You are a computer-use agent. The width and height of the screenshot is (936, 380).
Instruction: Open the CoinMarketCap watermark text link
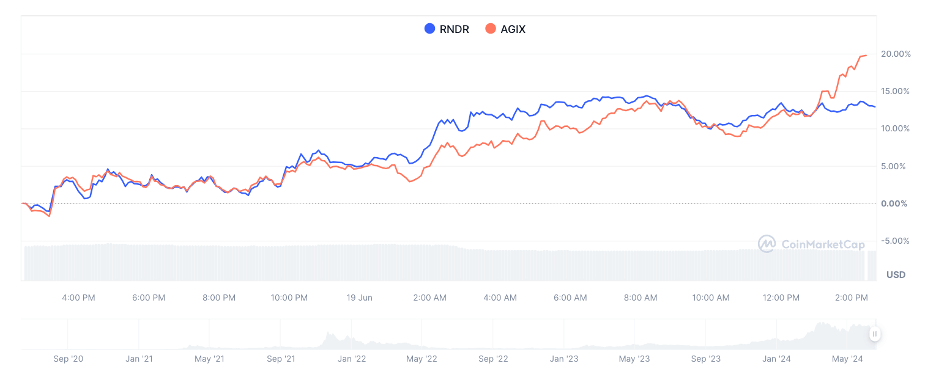[821, 244]
